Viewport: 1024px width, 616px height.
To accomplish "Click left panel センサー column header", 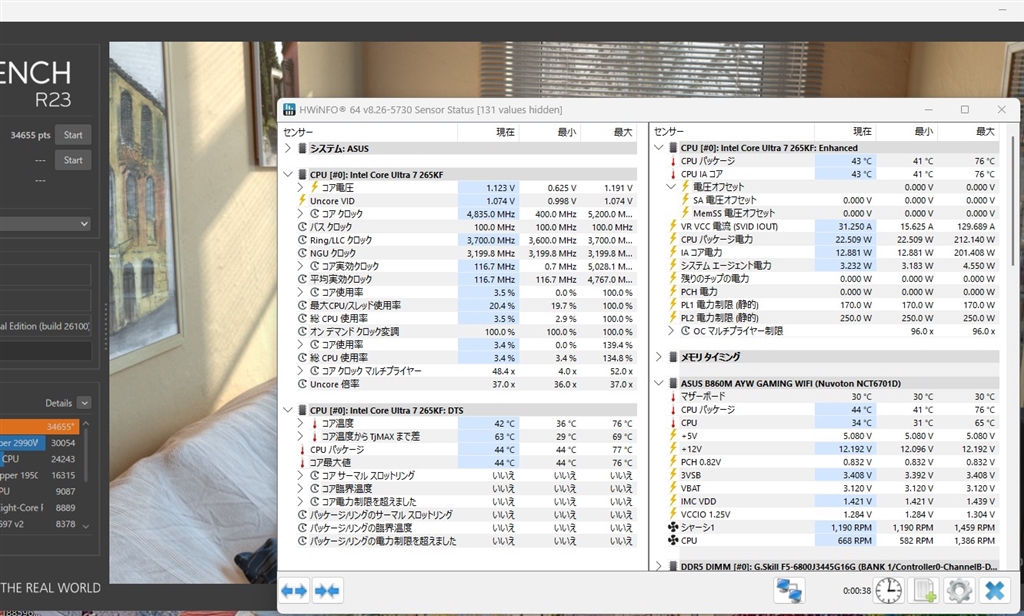I will pyautogui.click(x=298, y=133).
